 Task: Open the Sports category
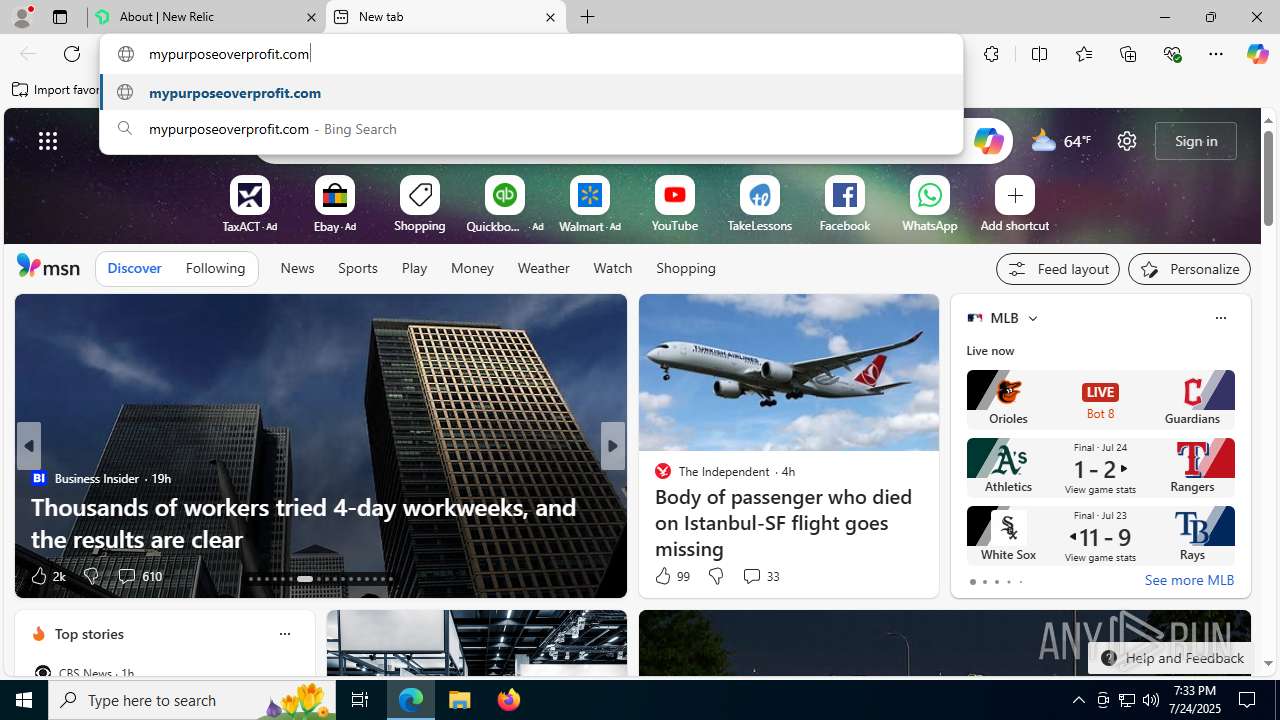click(358, 268)
